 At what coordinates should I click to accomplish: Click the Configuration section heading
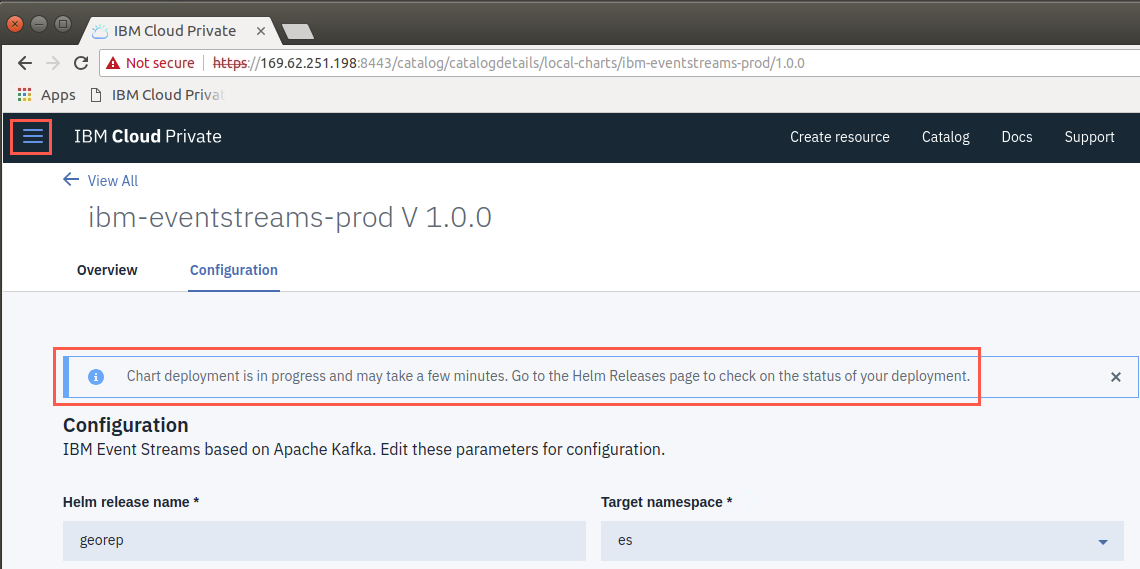(x=126, y=425)
